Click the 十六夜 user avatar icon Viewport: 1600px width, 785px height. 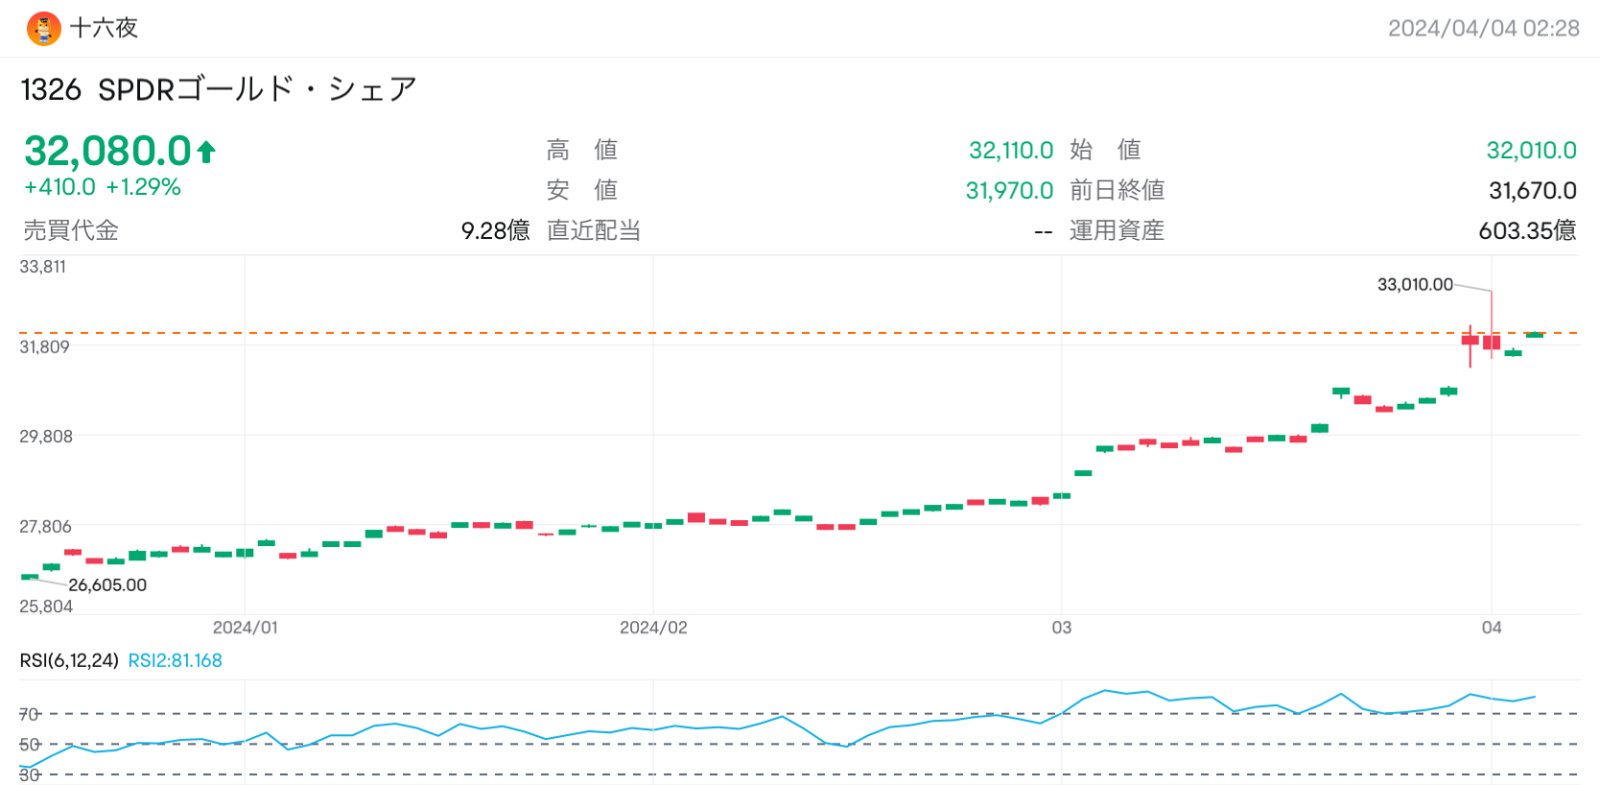[44, 29]
